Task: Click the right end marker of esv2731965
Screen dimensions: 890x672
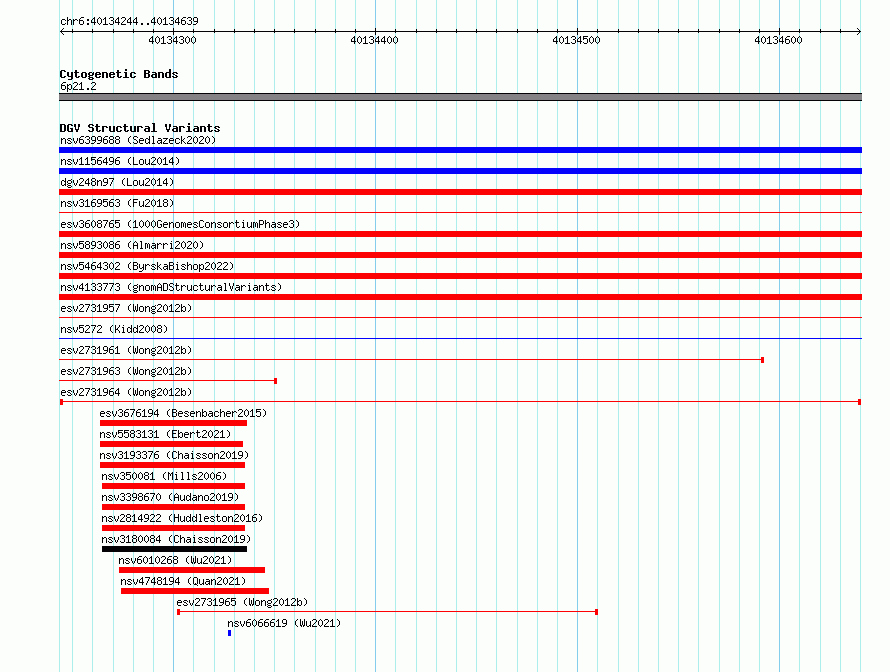Action: coord(597,612)
